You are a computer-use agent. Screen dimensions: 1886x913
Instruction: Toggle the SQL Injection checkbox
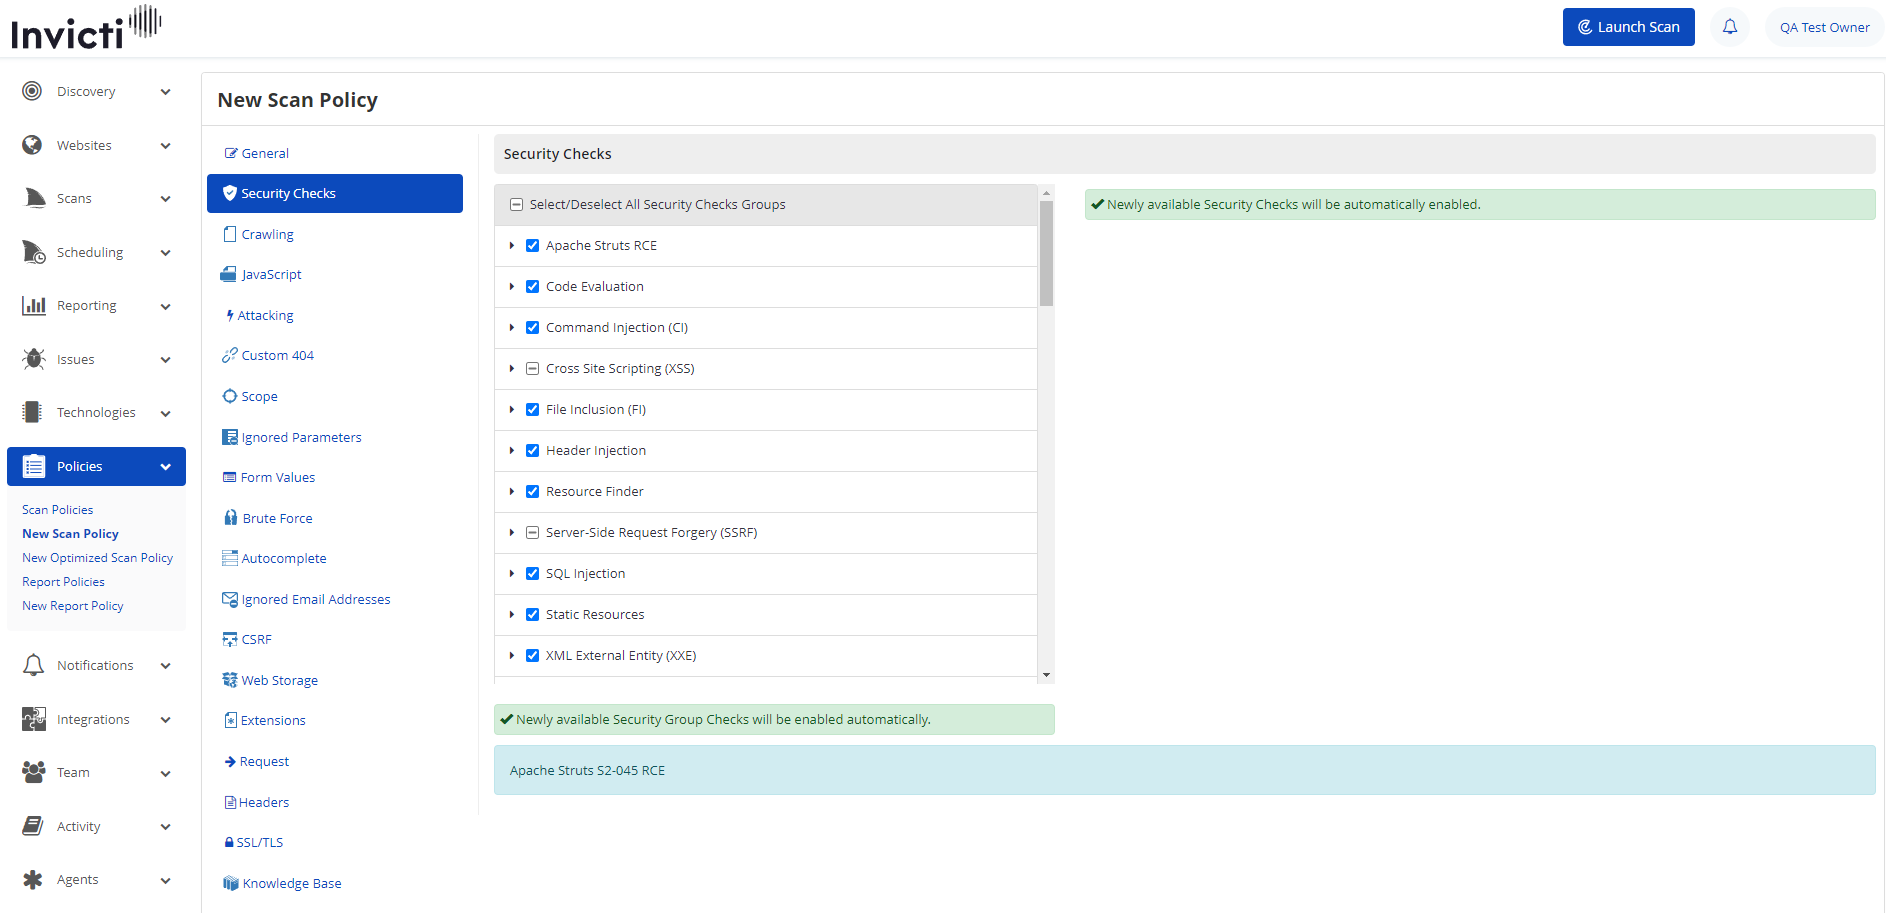coord(532,574)
